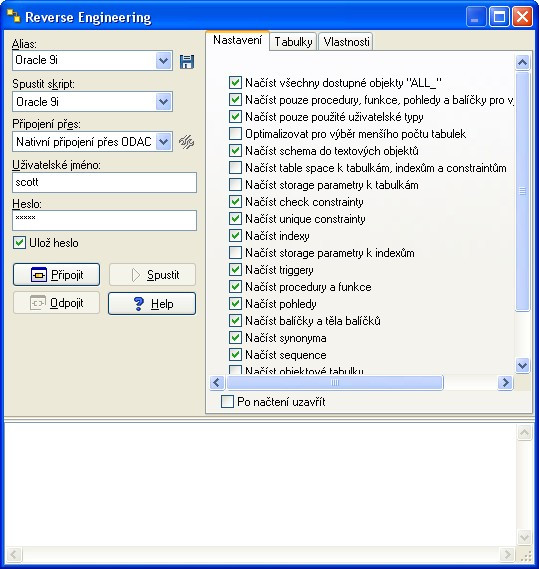539x569 pixels.
Task: Uncheck Načíst procedury a funkce
Action: tap(235, 287)
